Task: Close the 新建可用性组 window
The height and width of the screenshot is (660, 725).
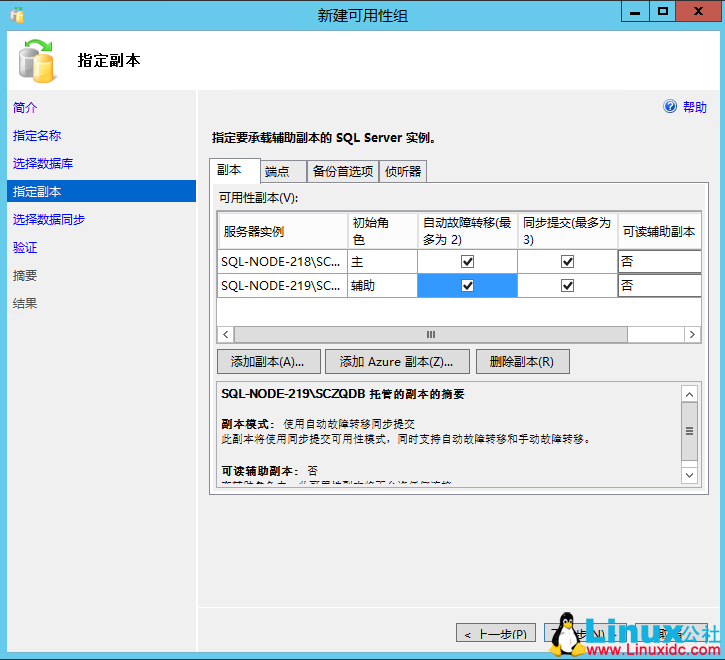Action: (699, 11)
